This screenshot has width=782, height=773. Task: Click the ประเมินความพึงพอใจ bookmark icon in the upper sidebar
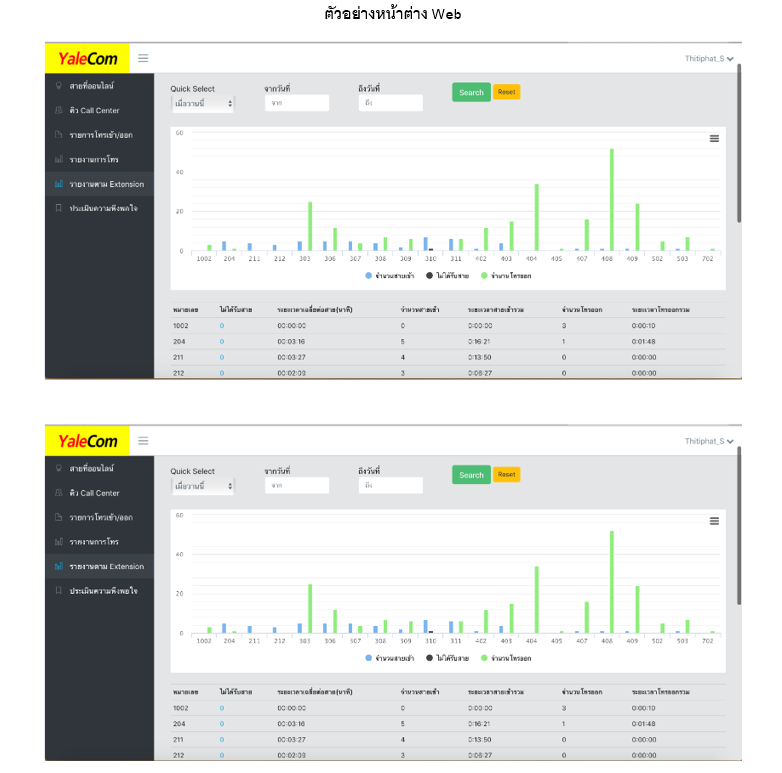point(60,208)
